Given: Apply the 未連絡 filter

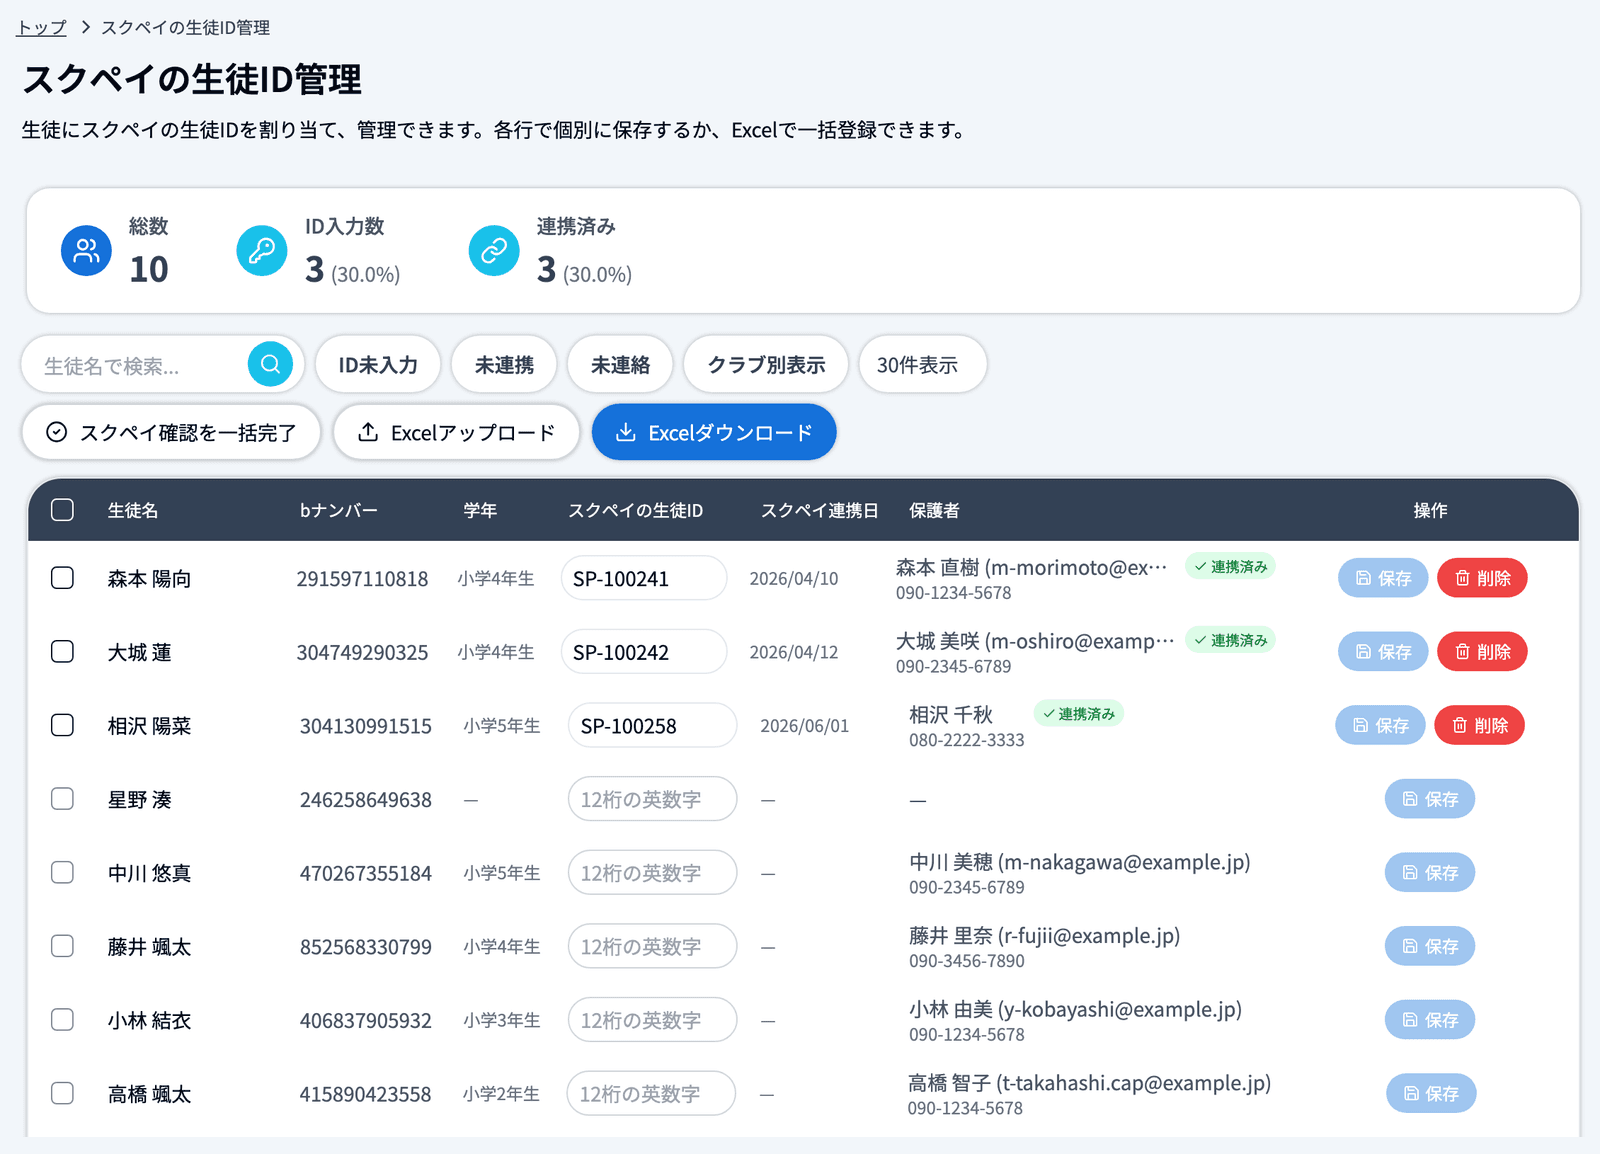Looking at the screenshot, I should [x=620, y=364].
